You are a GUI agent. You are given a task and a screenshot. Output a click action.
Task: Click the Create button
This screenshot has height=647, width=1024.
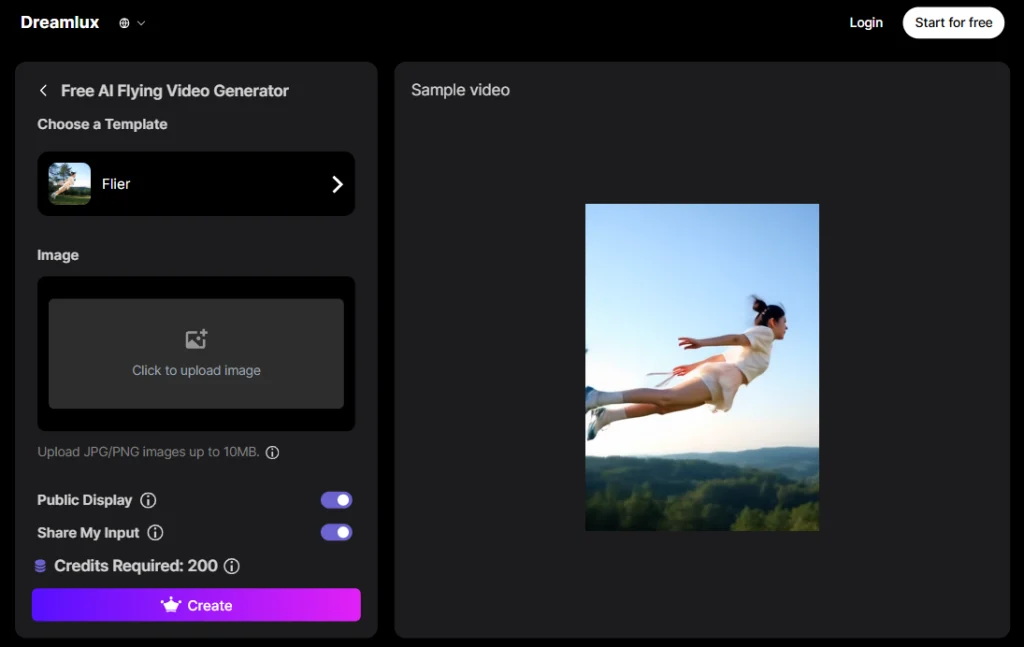click(x=196, y=605)
